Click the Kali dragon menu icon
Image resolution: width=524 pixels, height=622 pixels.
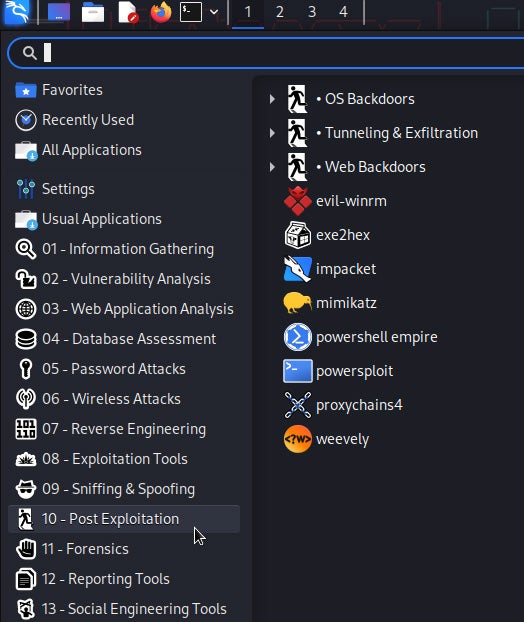17,12
